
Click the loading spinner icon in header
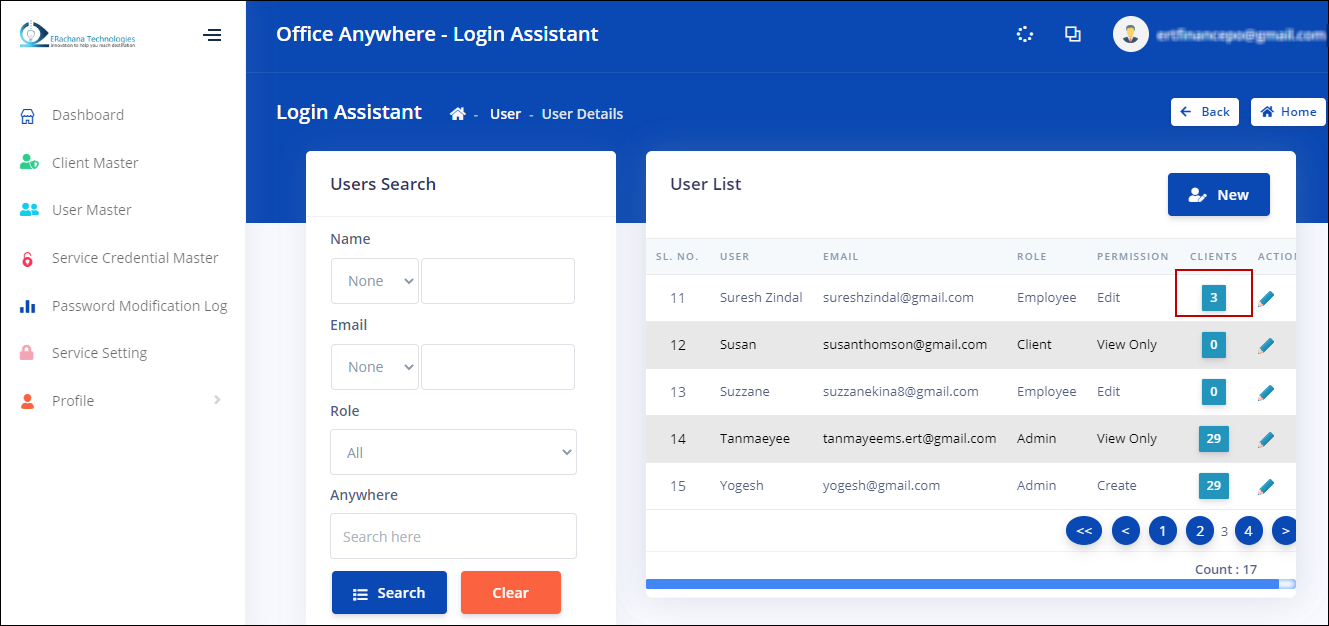tap(1025, 34)
